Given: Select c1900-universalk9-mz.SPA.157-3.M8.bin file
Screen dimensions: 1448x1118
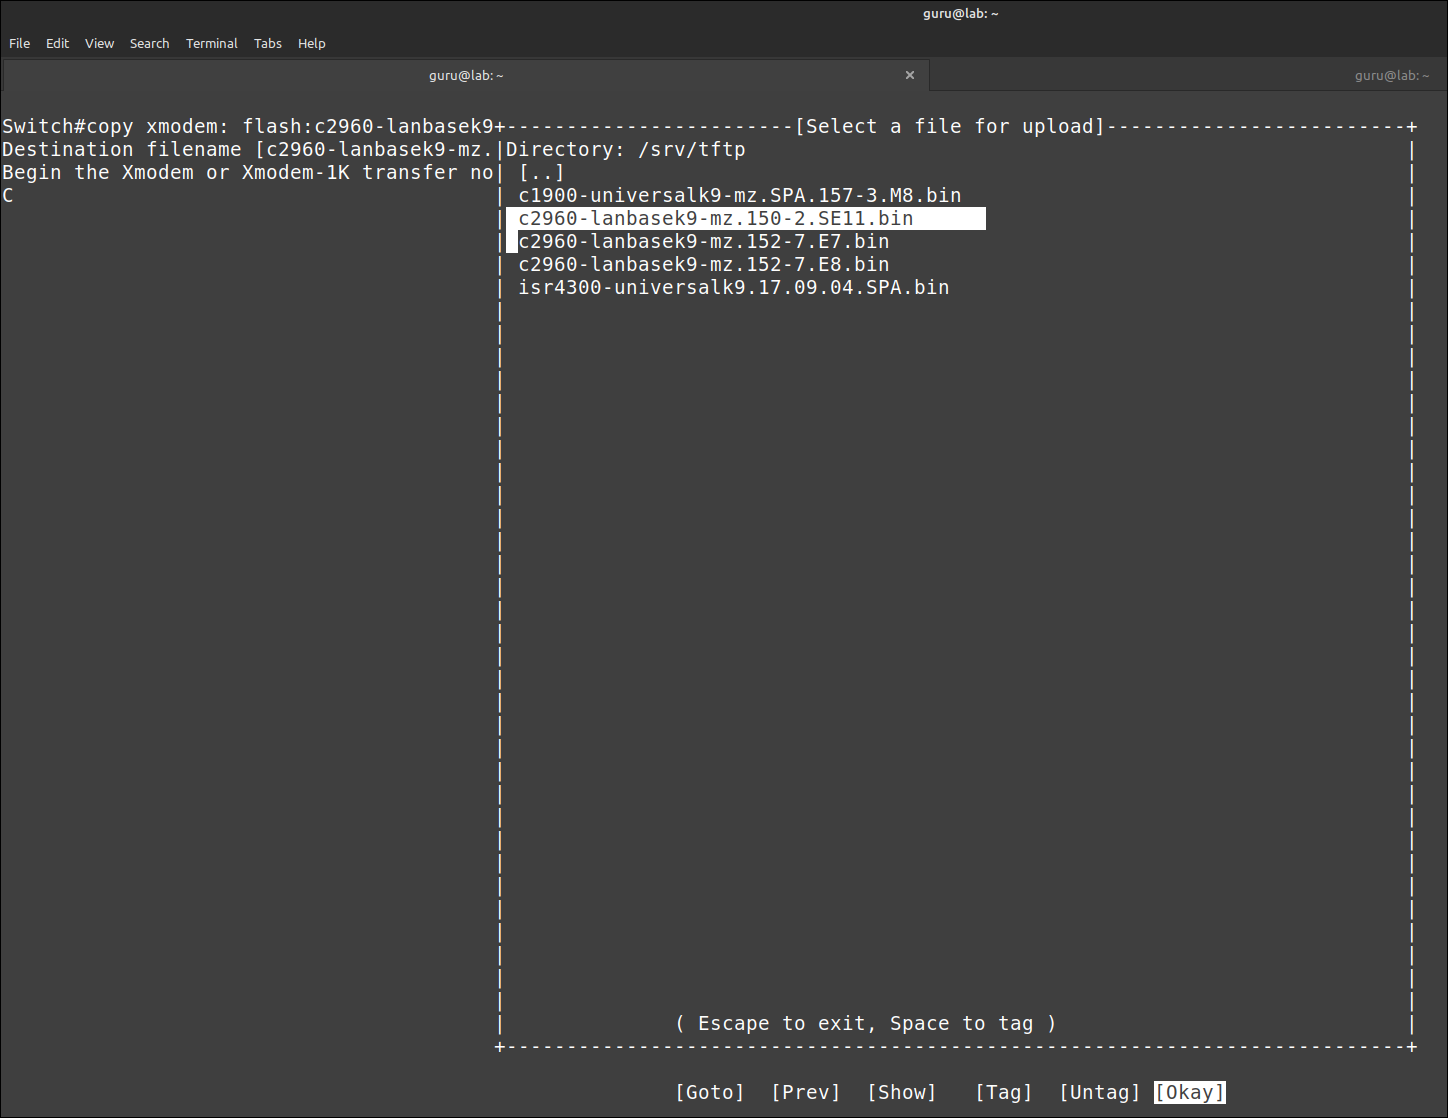Looking at the screenshot, I should click(739, 196).
